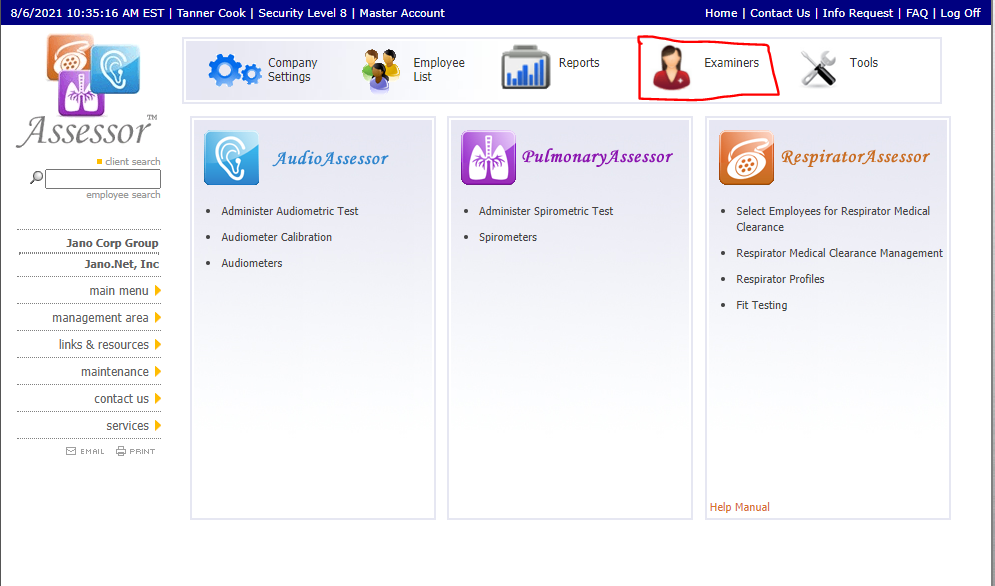Go to Home in top bar
Screen dimensions: 995x586
click(721, 13)
